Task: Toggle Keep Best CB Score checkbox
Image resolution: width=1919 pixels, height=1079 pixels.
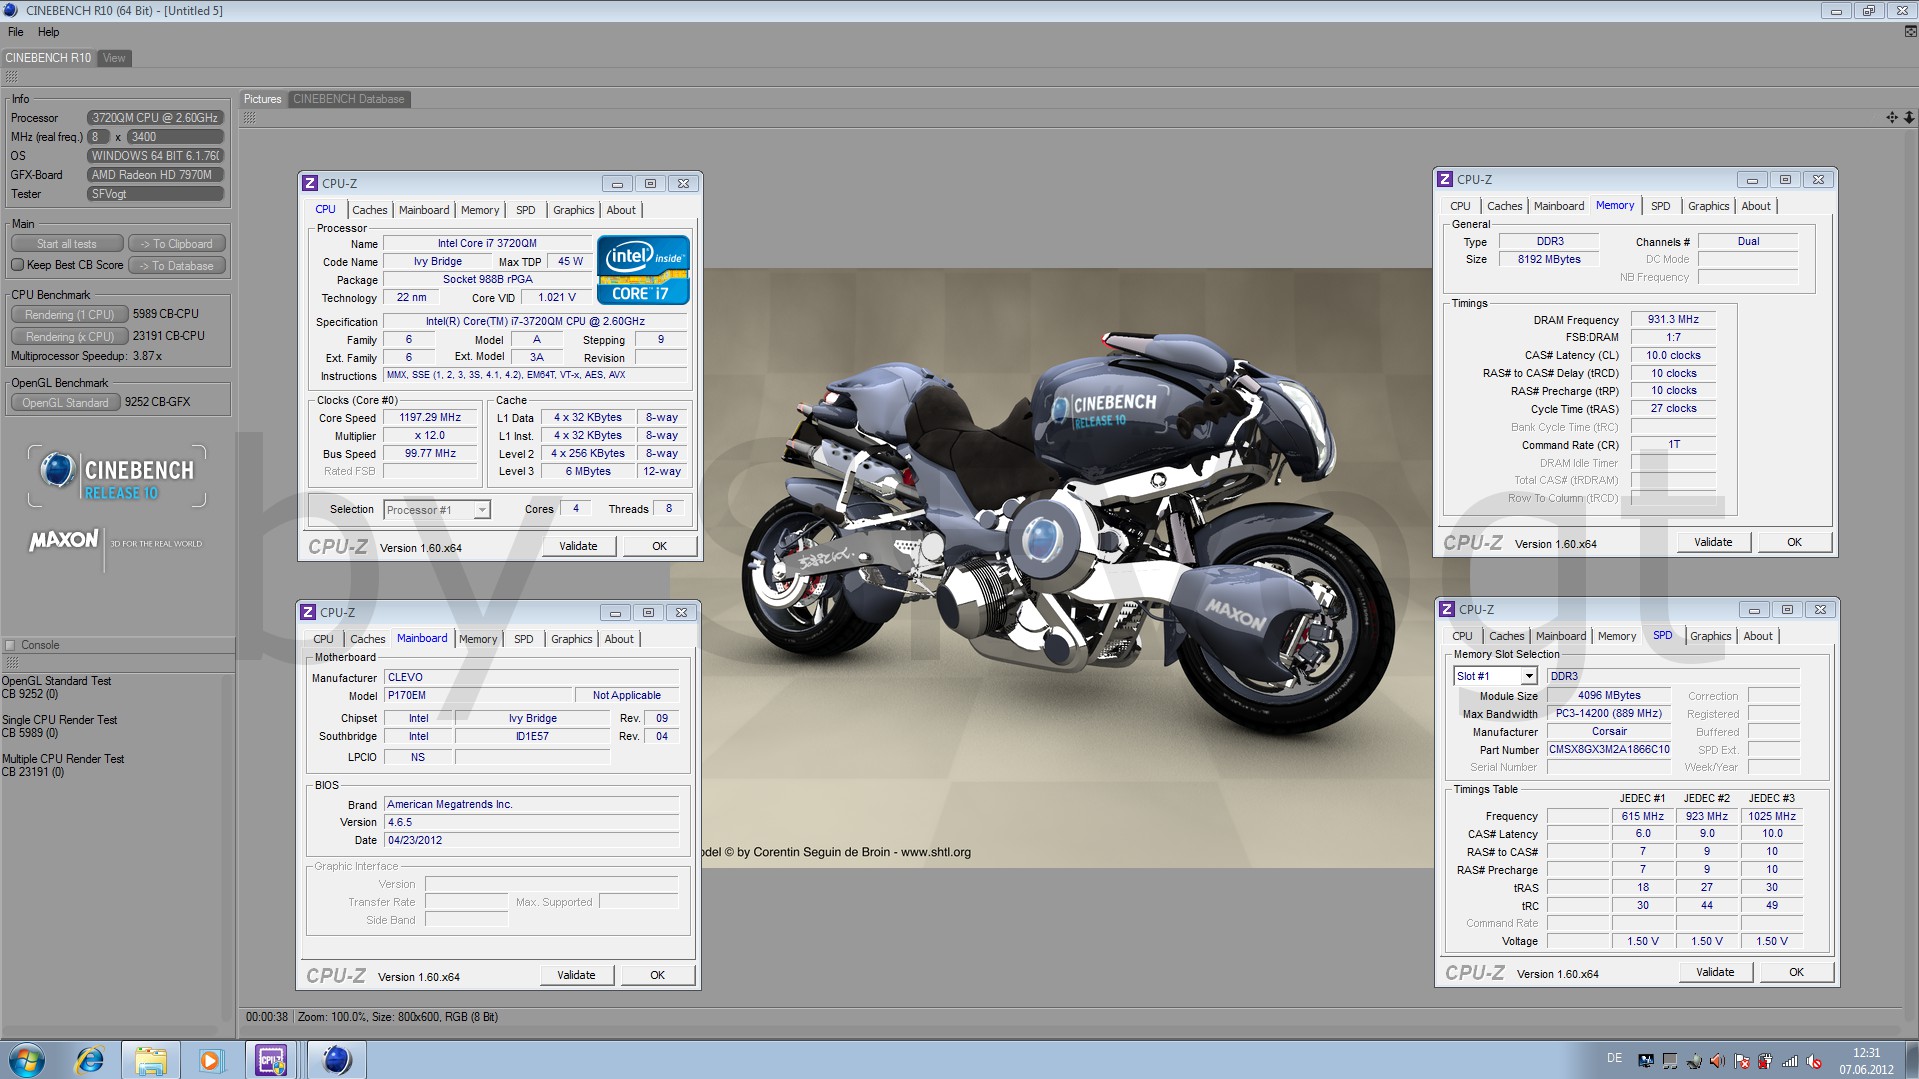Action: (x=17, y=265)
